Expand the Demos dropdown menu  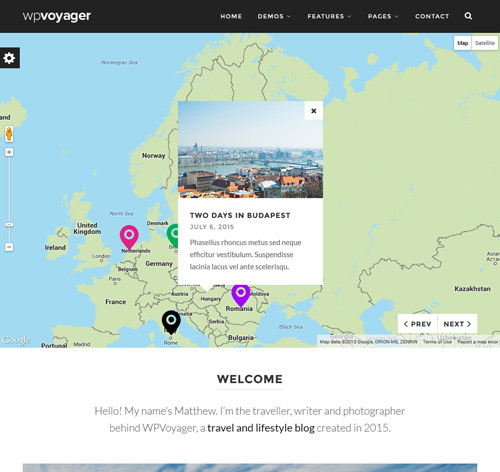[x=274, y=16]
